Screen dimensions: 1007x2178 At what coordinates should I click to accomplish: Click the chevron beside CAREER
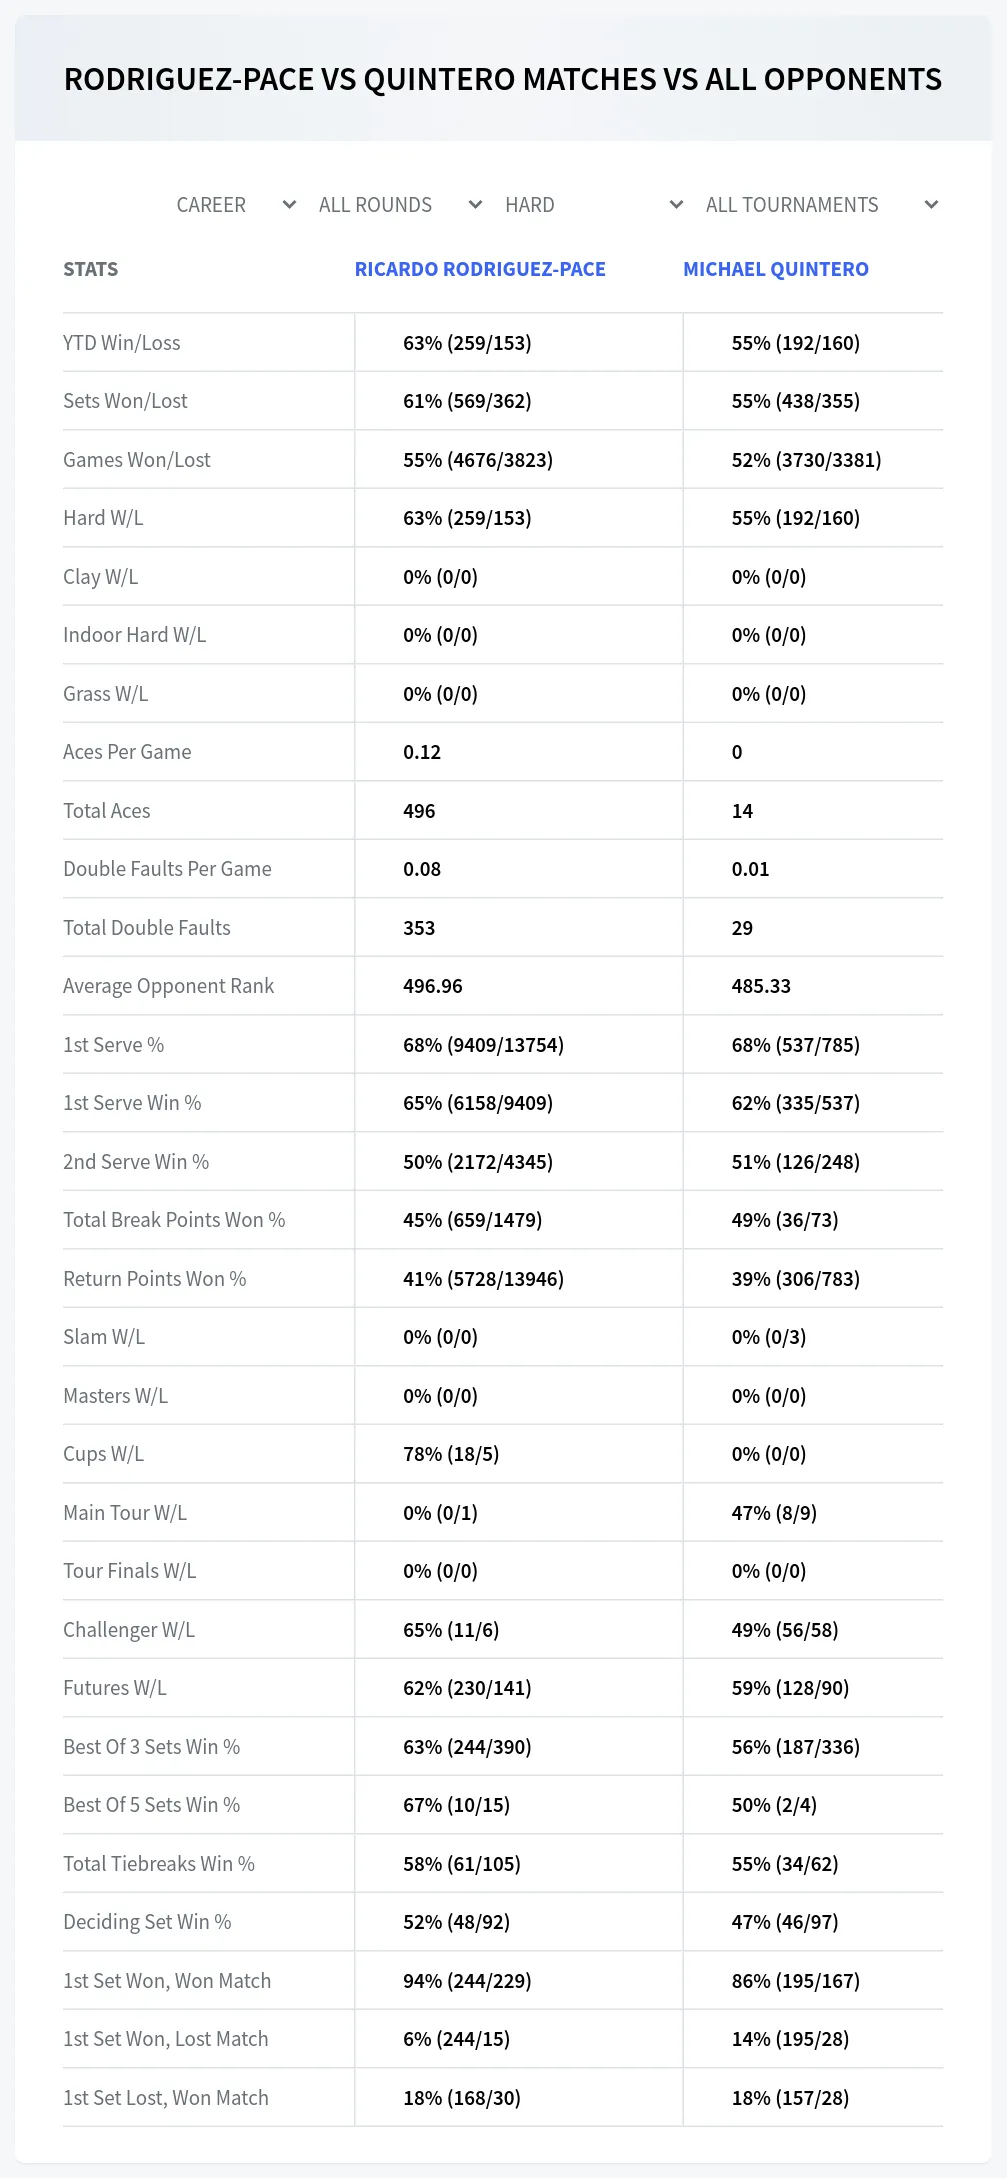pos(289,205)
